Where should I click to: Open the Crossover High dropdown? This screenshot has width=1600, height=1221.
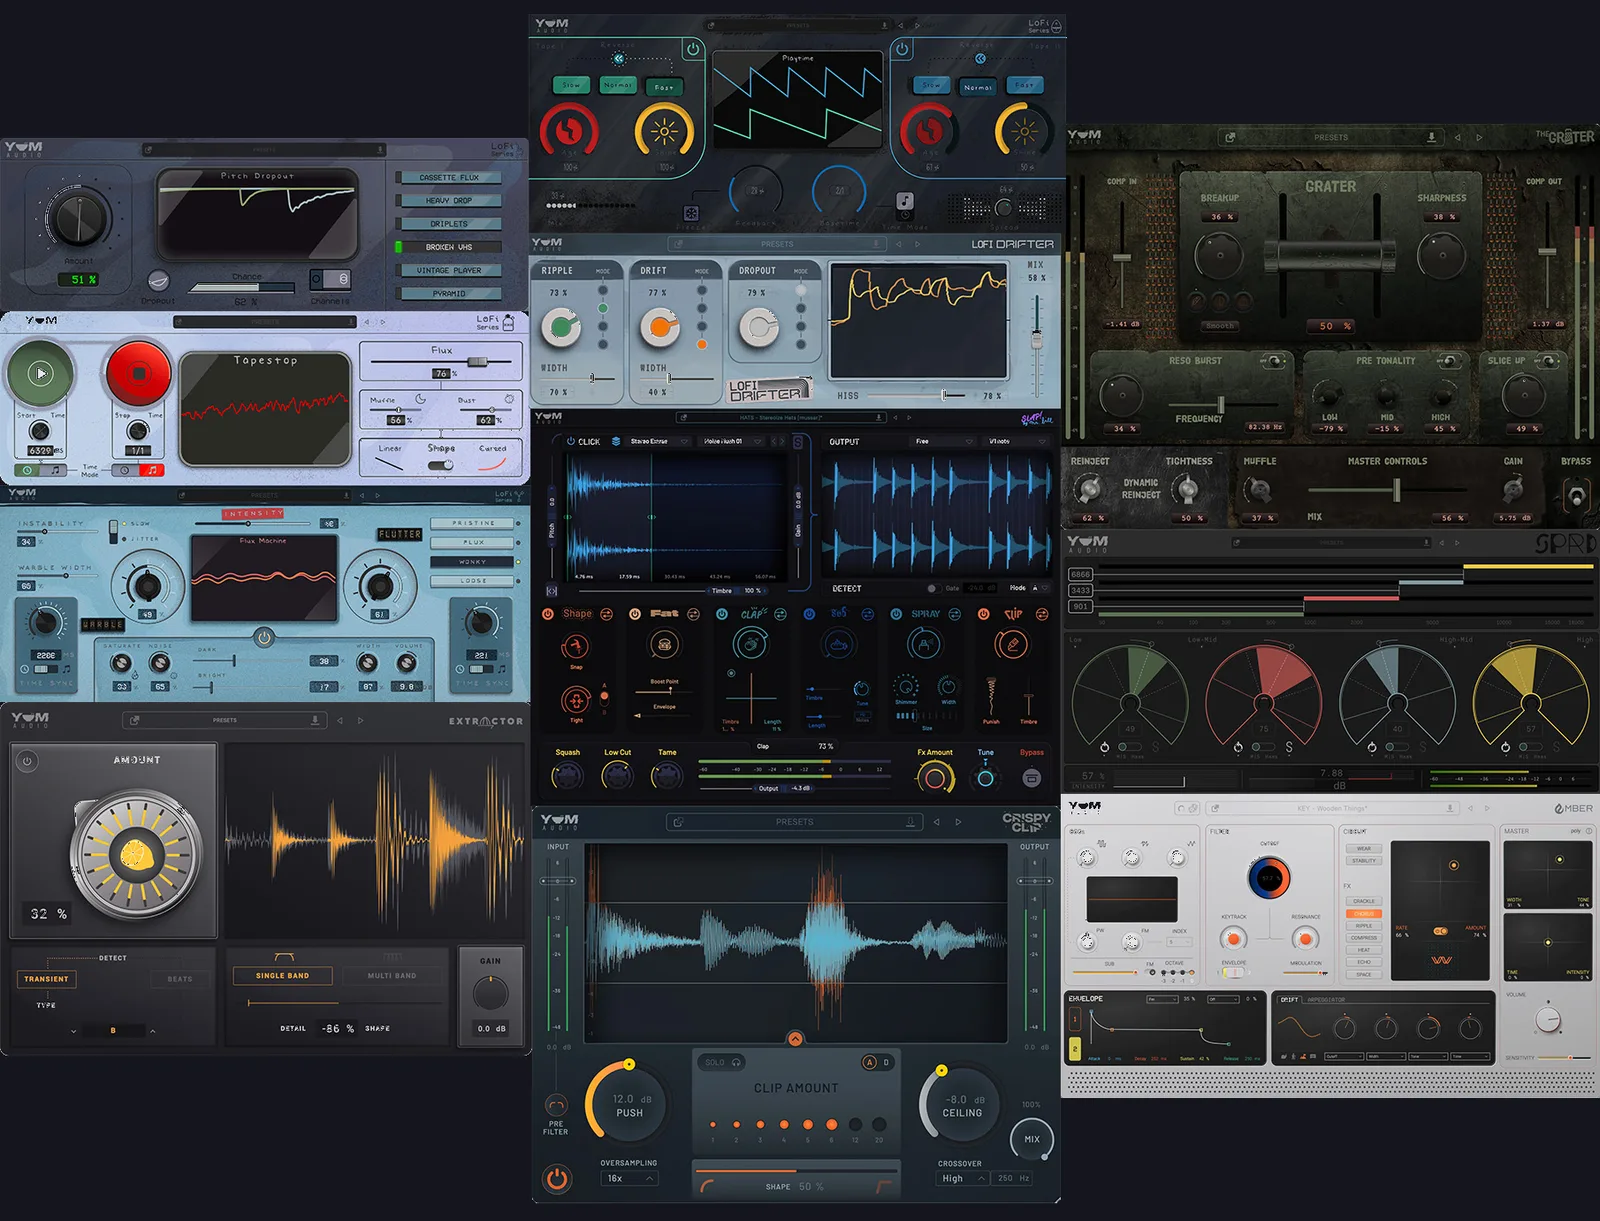point(964,1179)
